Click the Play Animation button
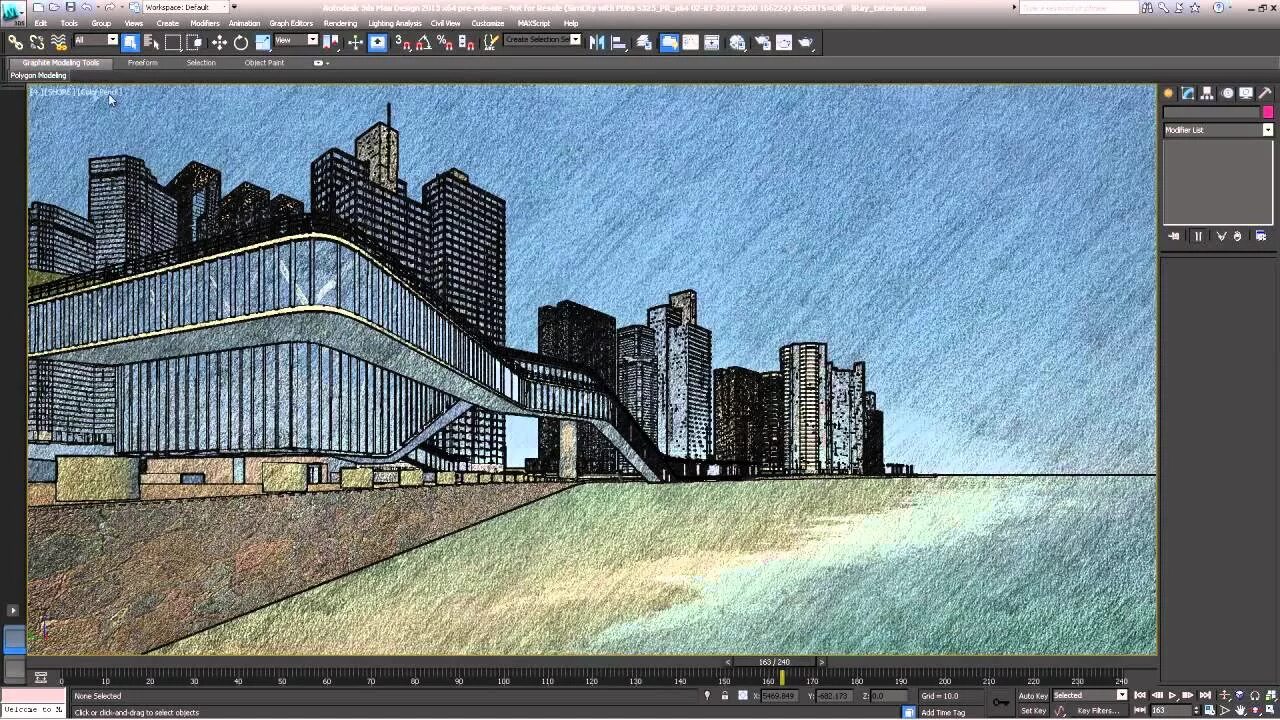This screenshot has height=720, width=1280. point(1172,696)
